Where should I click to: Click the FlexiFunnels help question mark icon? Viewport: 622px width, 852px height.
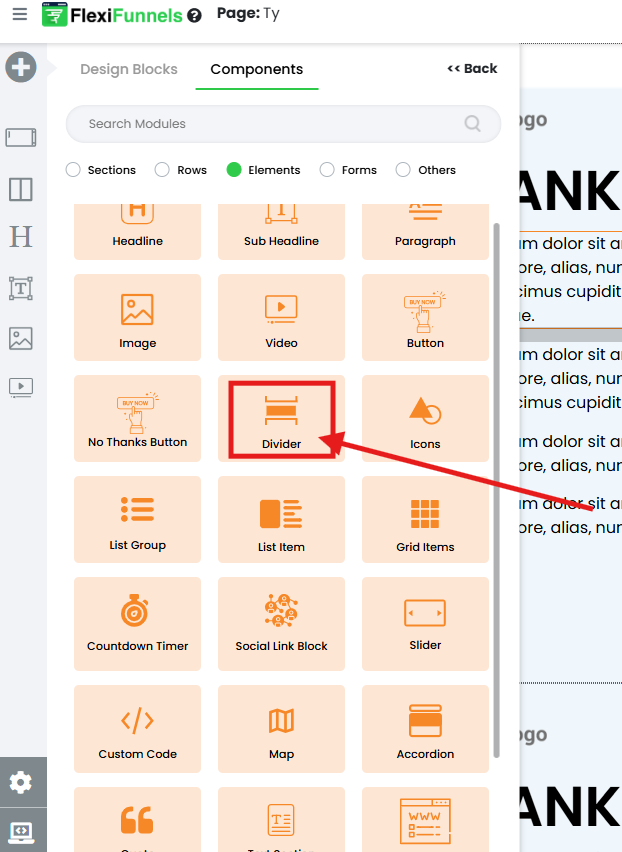(x=194, y=16)
